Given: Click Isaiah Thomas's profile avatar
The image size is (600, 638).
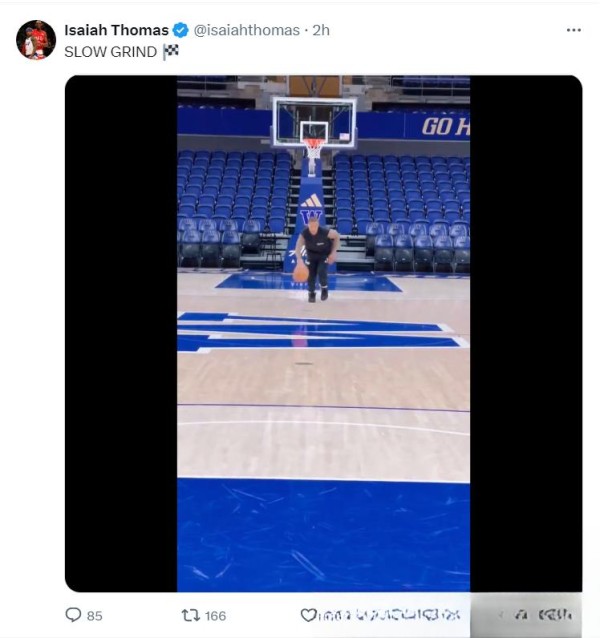Looking at the screenshot, I should click(36, 40).
